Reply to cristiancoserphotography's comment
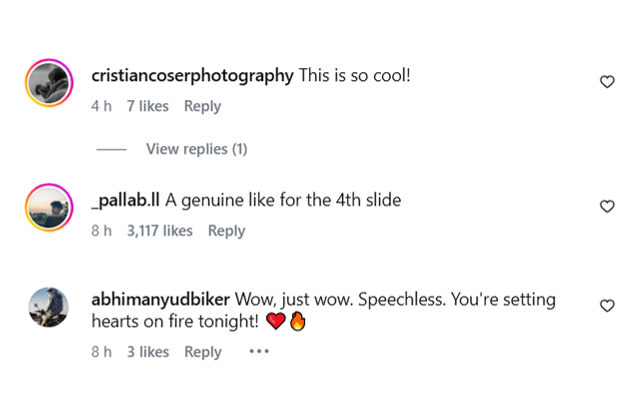This screenshot has height=408, width=629. click(x=202, y=106)
